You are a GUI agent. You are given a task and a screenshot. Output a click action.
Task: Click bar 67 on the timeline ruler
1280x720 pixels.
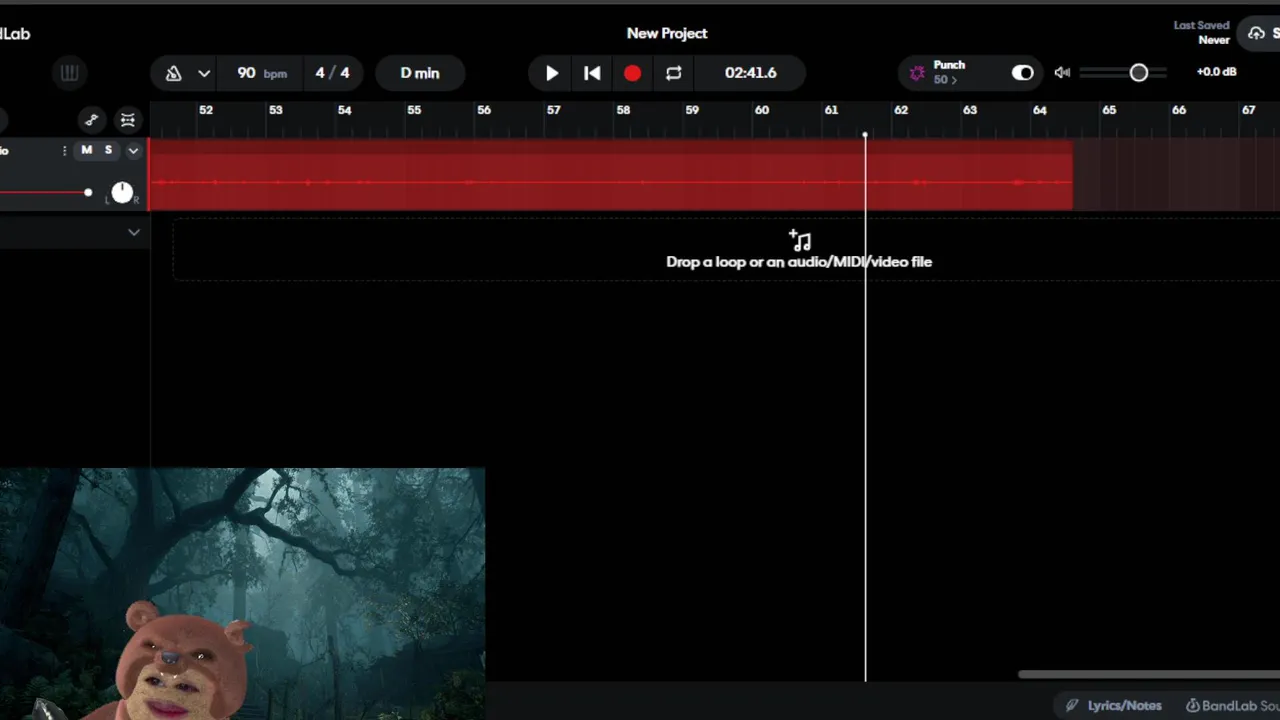[x=1248, y=110]
